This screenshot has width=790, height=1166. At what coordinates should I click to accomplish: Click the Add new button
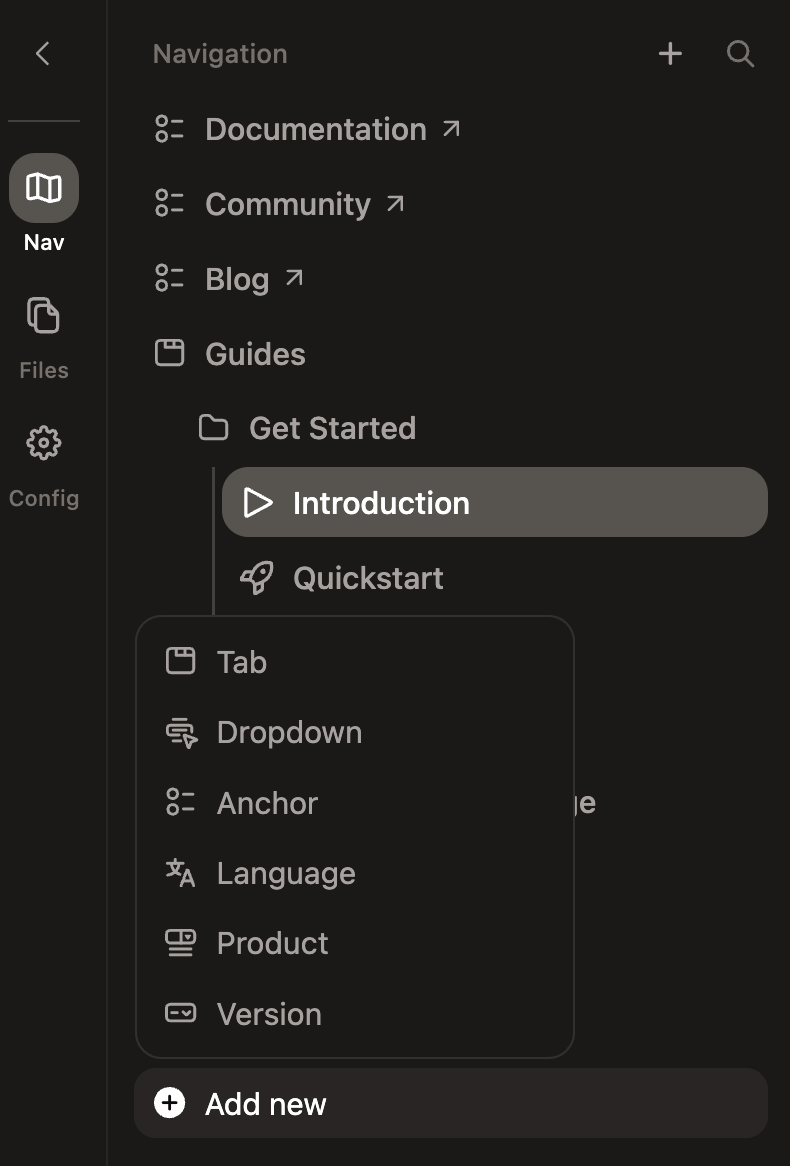click(265, 1103)
